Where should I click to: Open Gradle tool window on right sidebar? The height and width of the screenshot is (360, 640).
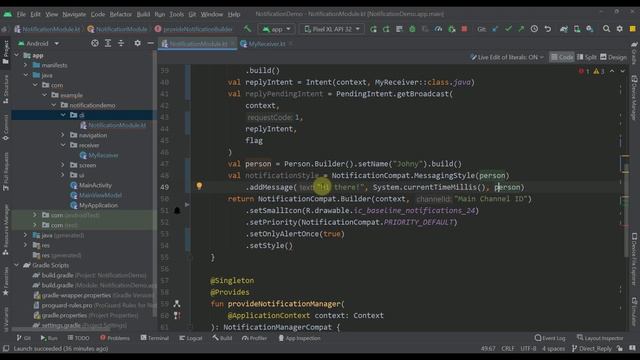tap(634, 53)
